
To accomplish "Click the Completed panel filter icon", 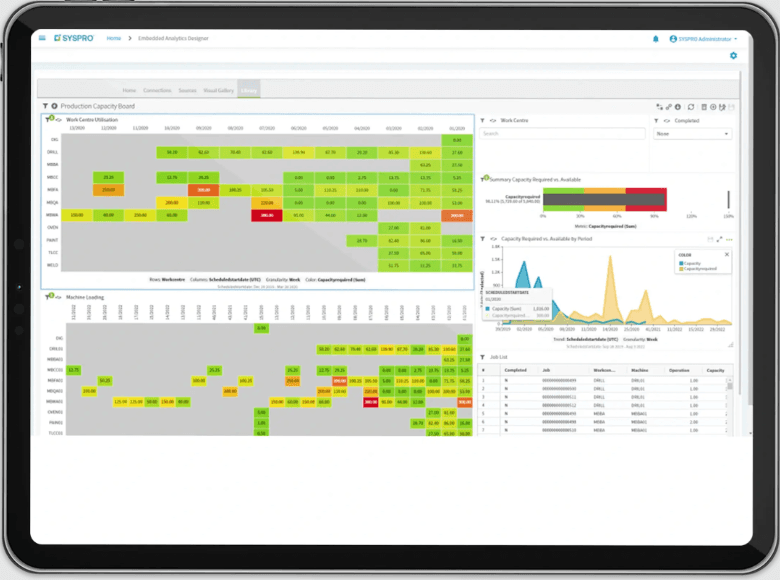I will [656, 121].
